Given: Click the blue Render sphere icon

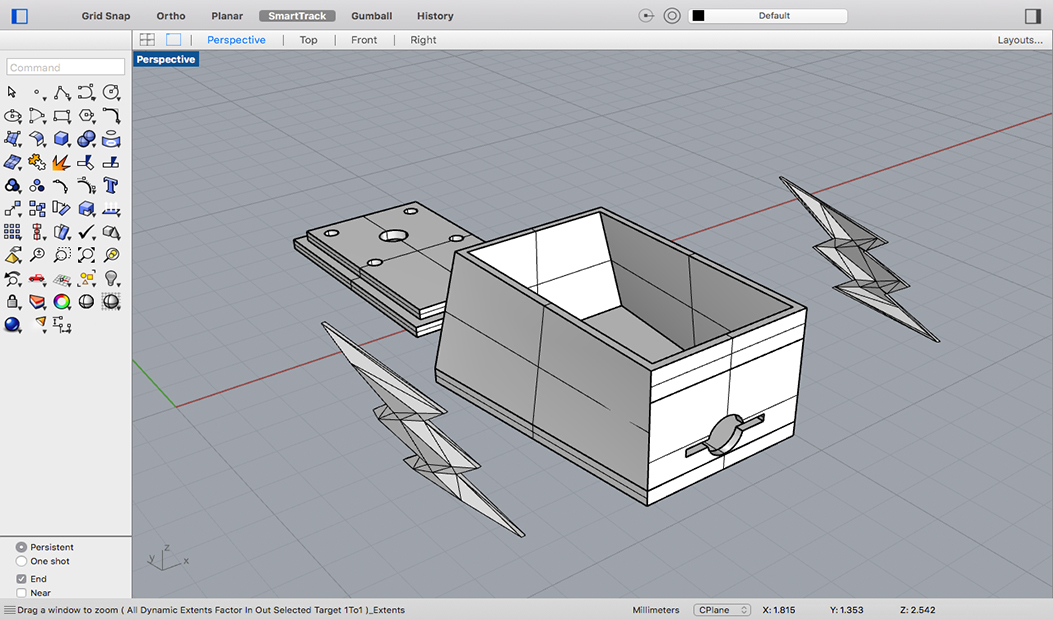Looking at the screenshot, I should pyautogui.click(x=12, y=325).
